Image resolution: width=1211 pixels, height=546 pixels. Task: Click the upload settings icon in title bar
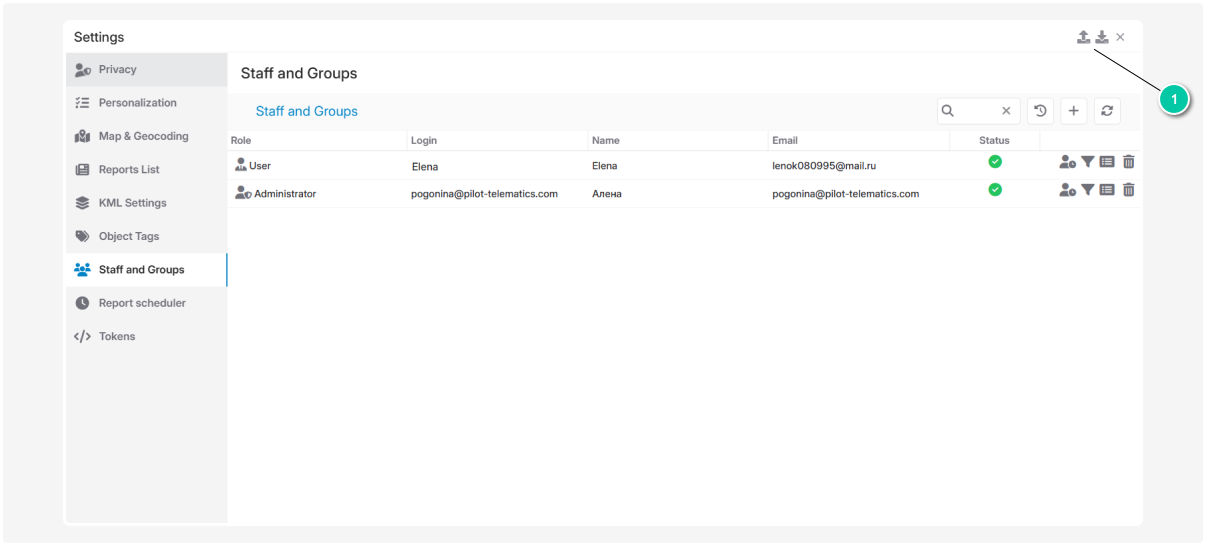click(x=1083, y=37)
